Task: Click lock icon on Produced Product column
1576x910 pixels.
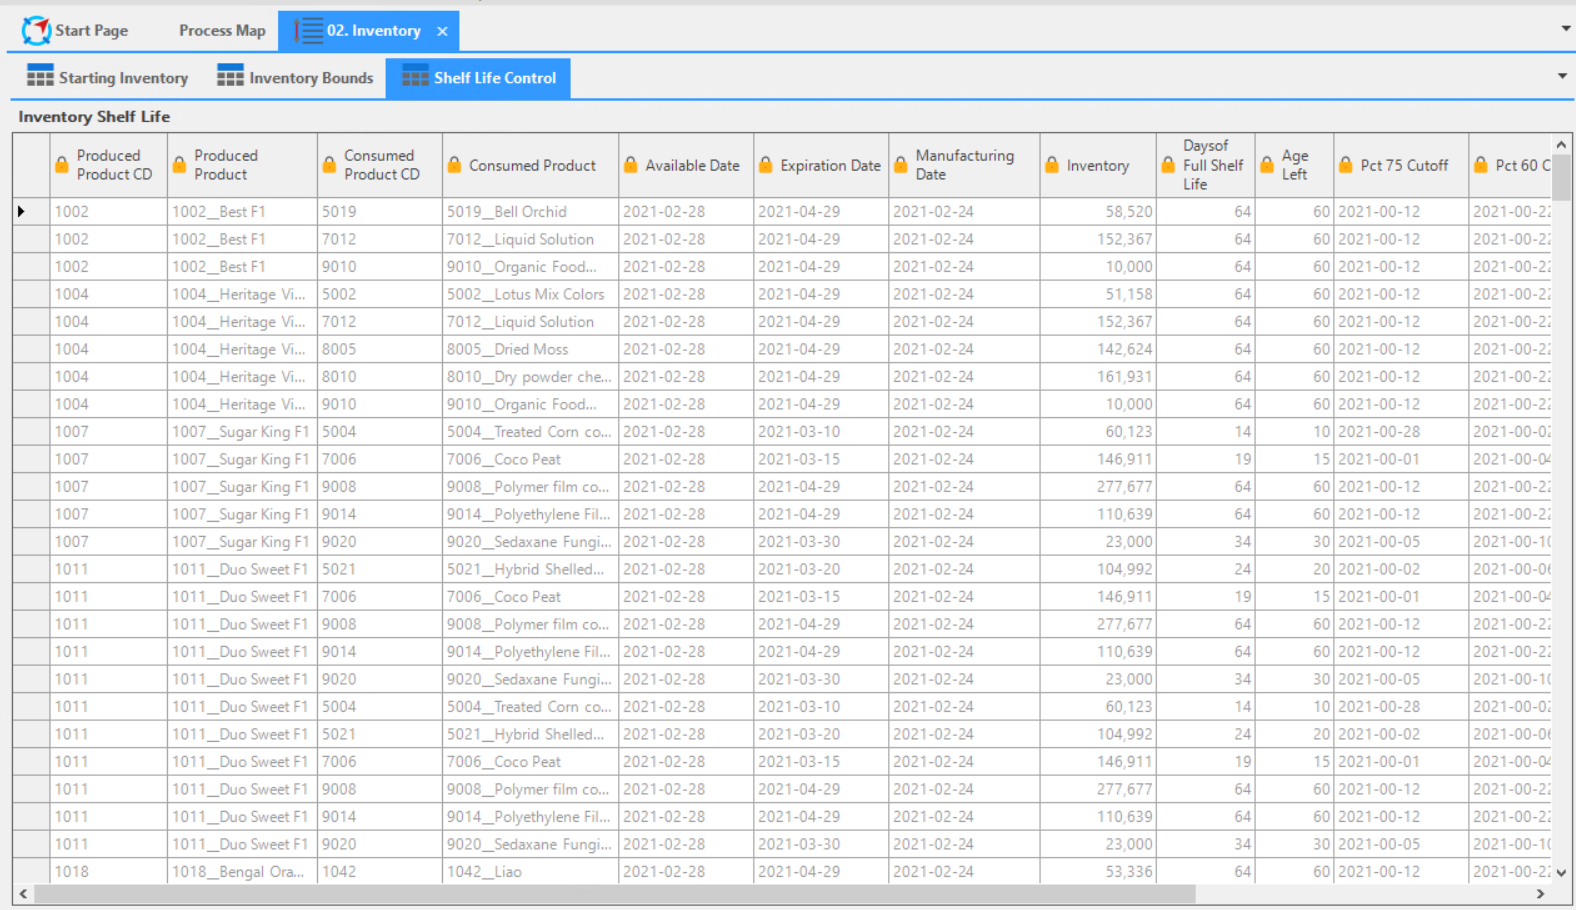Action: coord(179,165)
